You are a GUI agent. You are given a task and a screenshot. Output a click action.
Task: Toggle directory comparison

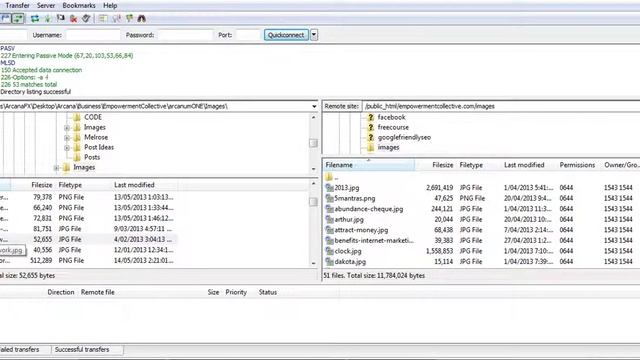[117, 18]
